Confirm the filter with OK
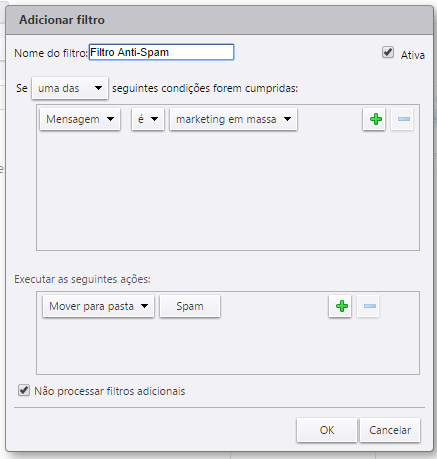 coord(327,430)
